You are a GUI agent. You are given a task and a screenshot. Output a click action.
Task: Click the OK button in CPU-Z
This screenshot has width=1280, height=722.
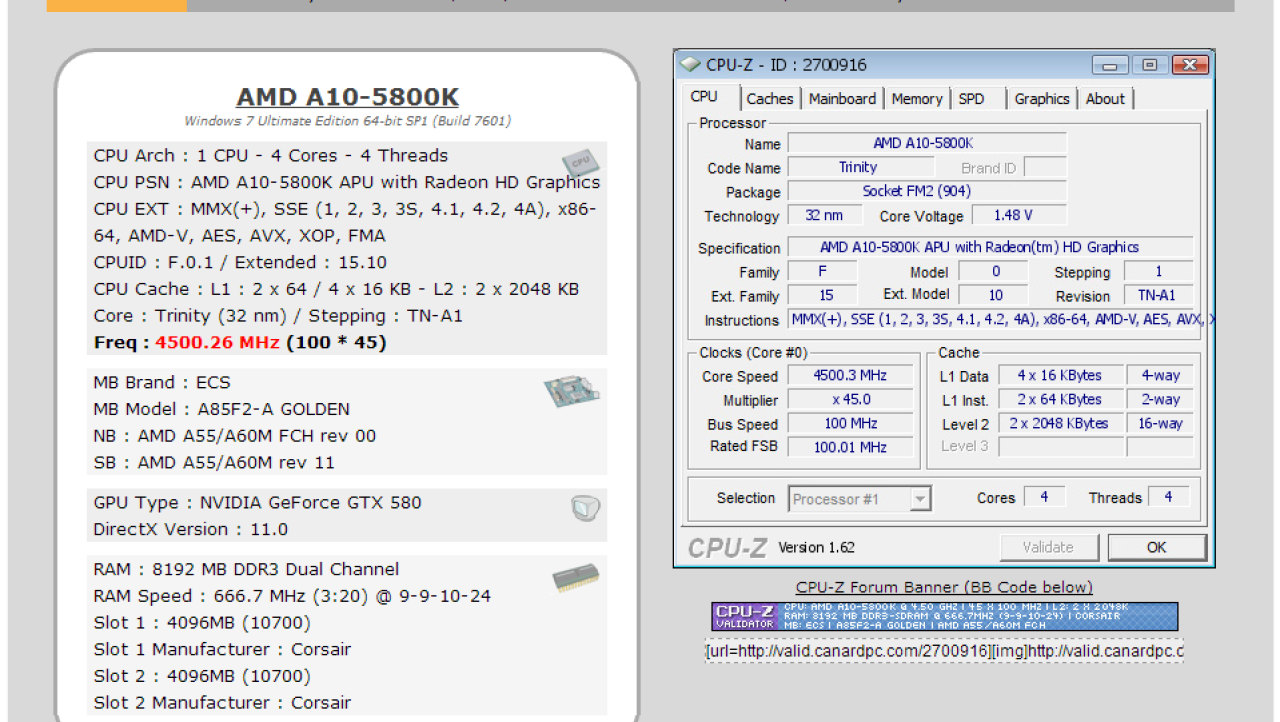click(x=1157, y=547)
